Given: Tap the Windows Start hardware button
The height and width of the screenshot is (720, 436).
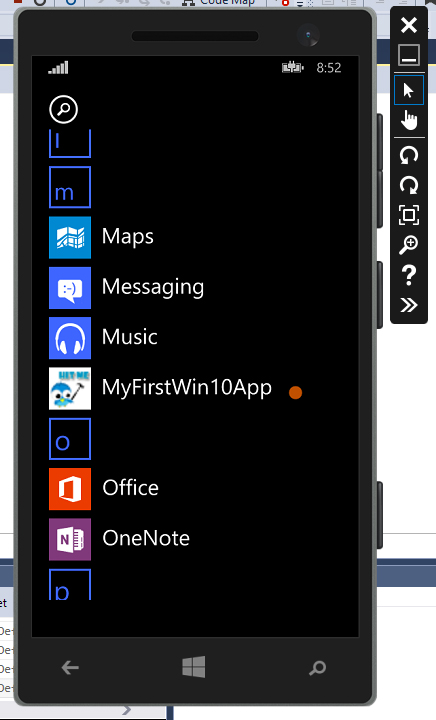Looking at the screenshot, I should 194,667.
